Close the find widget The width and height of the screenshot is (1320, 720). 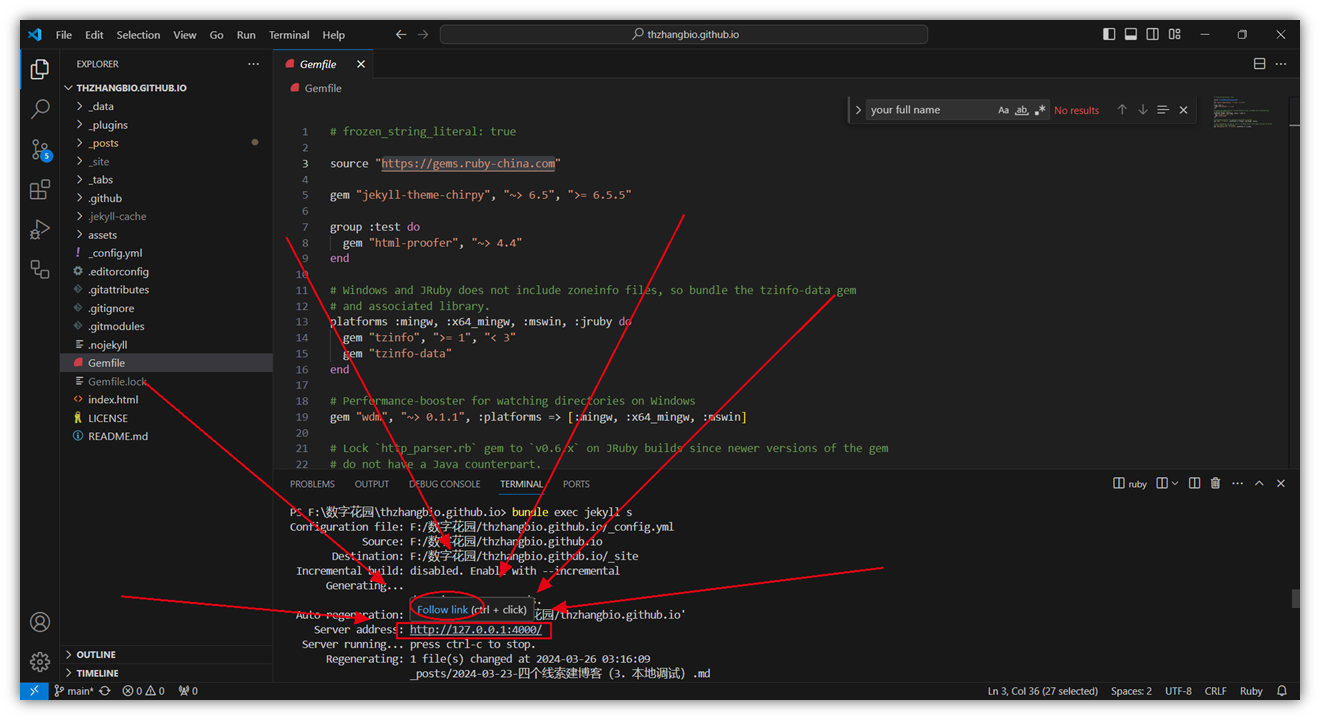click(1184, 110)
